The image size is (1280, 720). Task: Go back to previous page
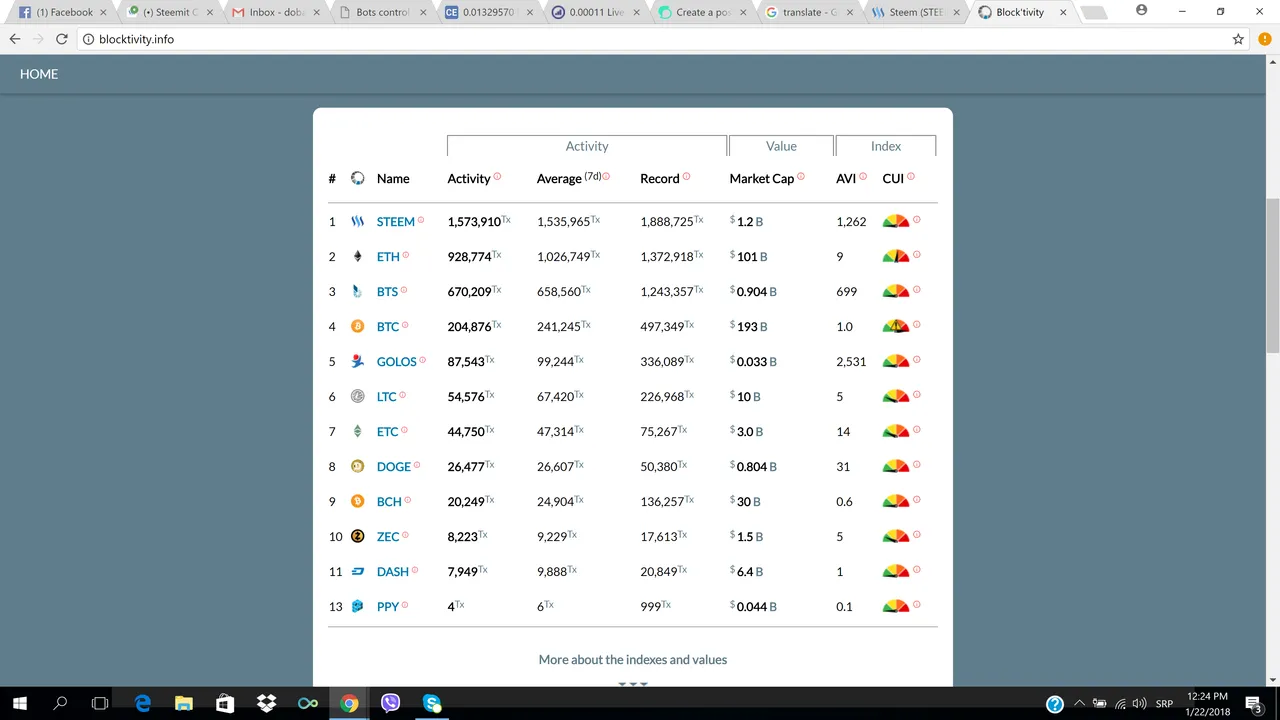tap(15, 39)
